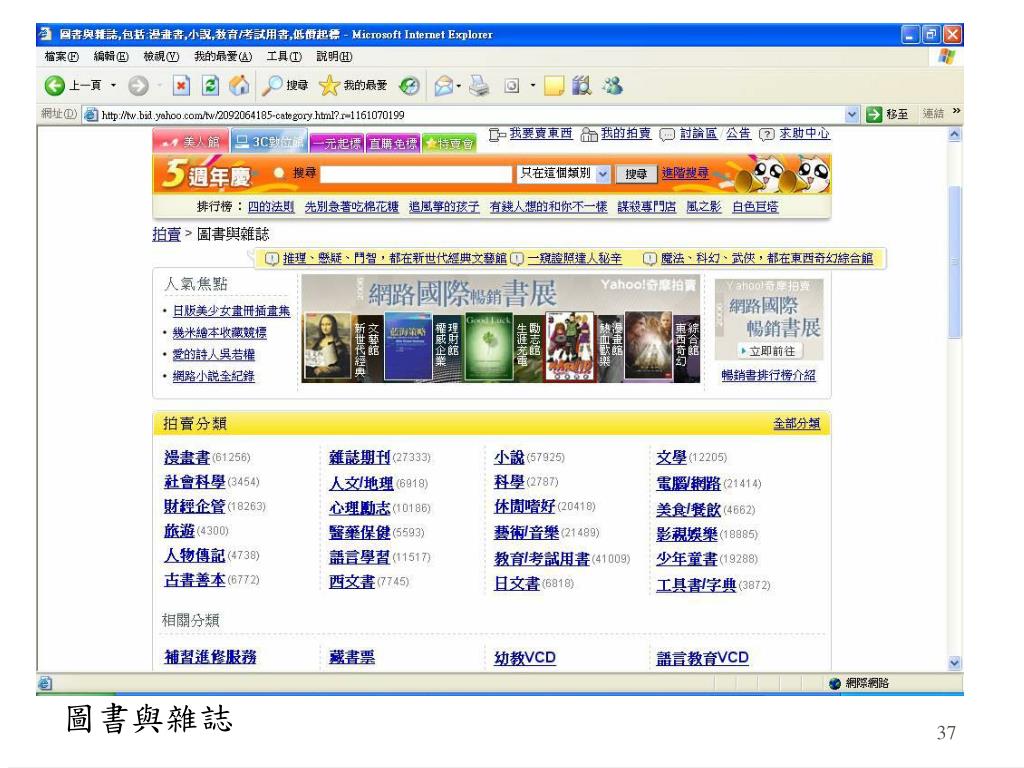Switch to the 美人館 tab
The height and width of the screenshot is (768, 1024).
tap(190, 141)
